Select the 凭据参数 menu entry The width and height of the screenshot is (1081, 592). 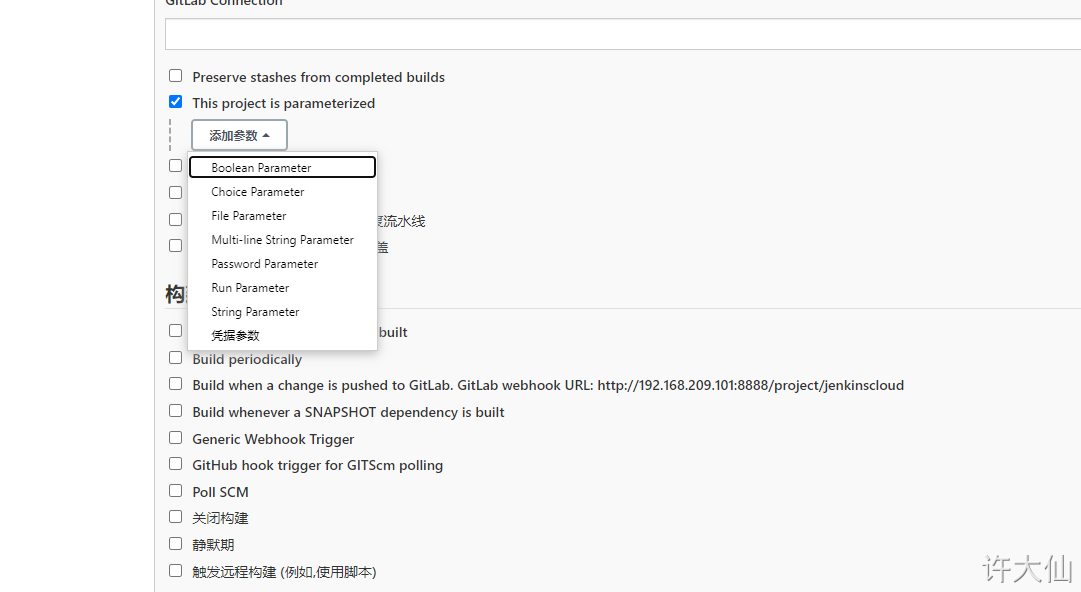[283, 336]
